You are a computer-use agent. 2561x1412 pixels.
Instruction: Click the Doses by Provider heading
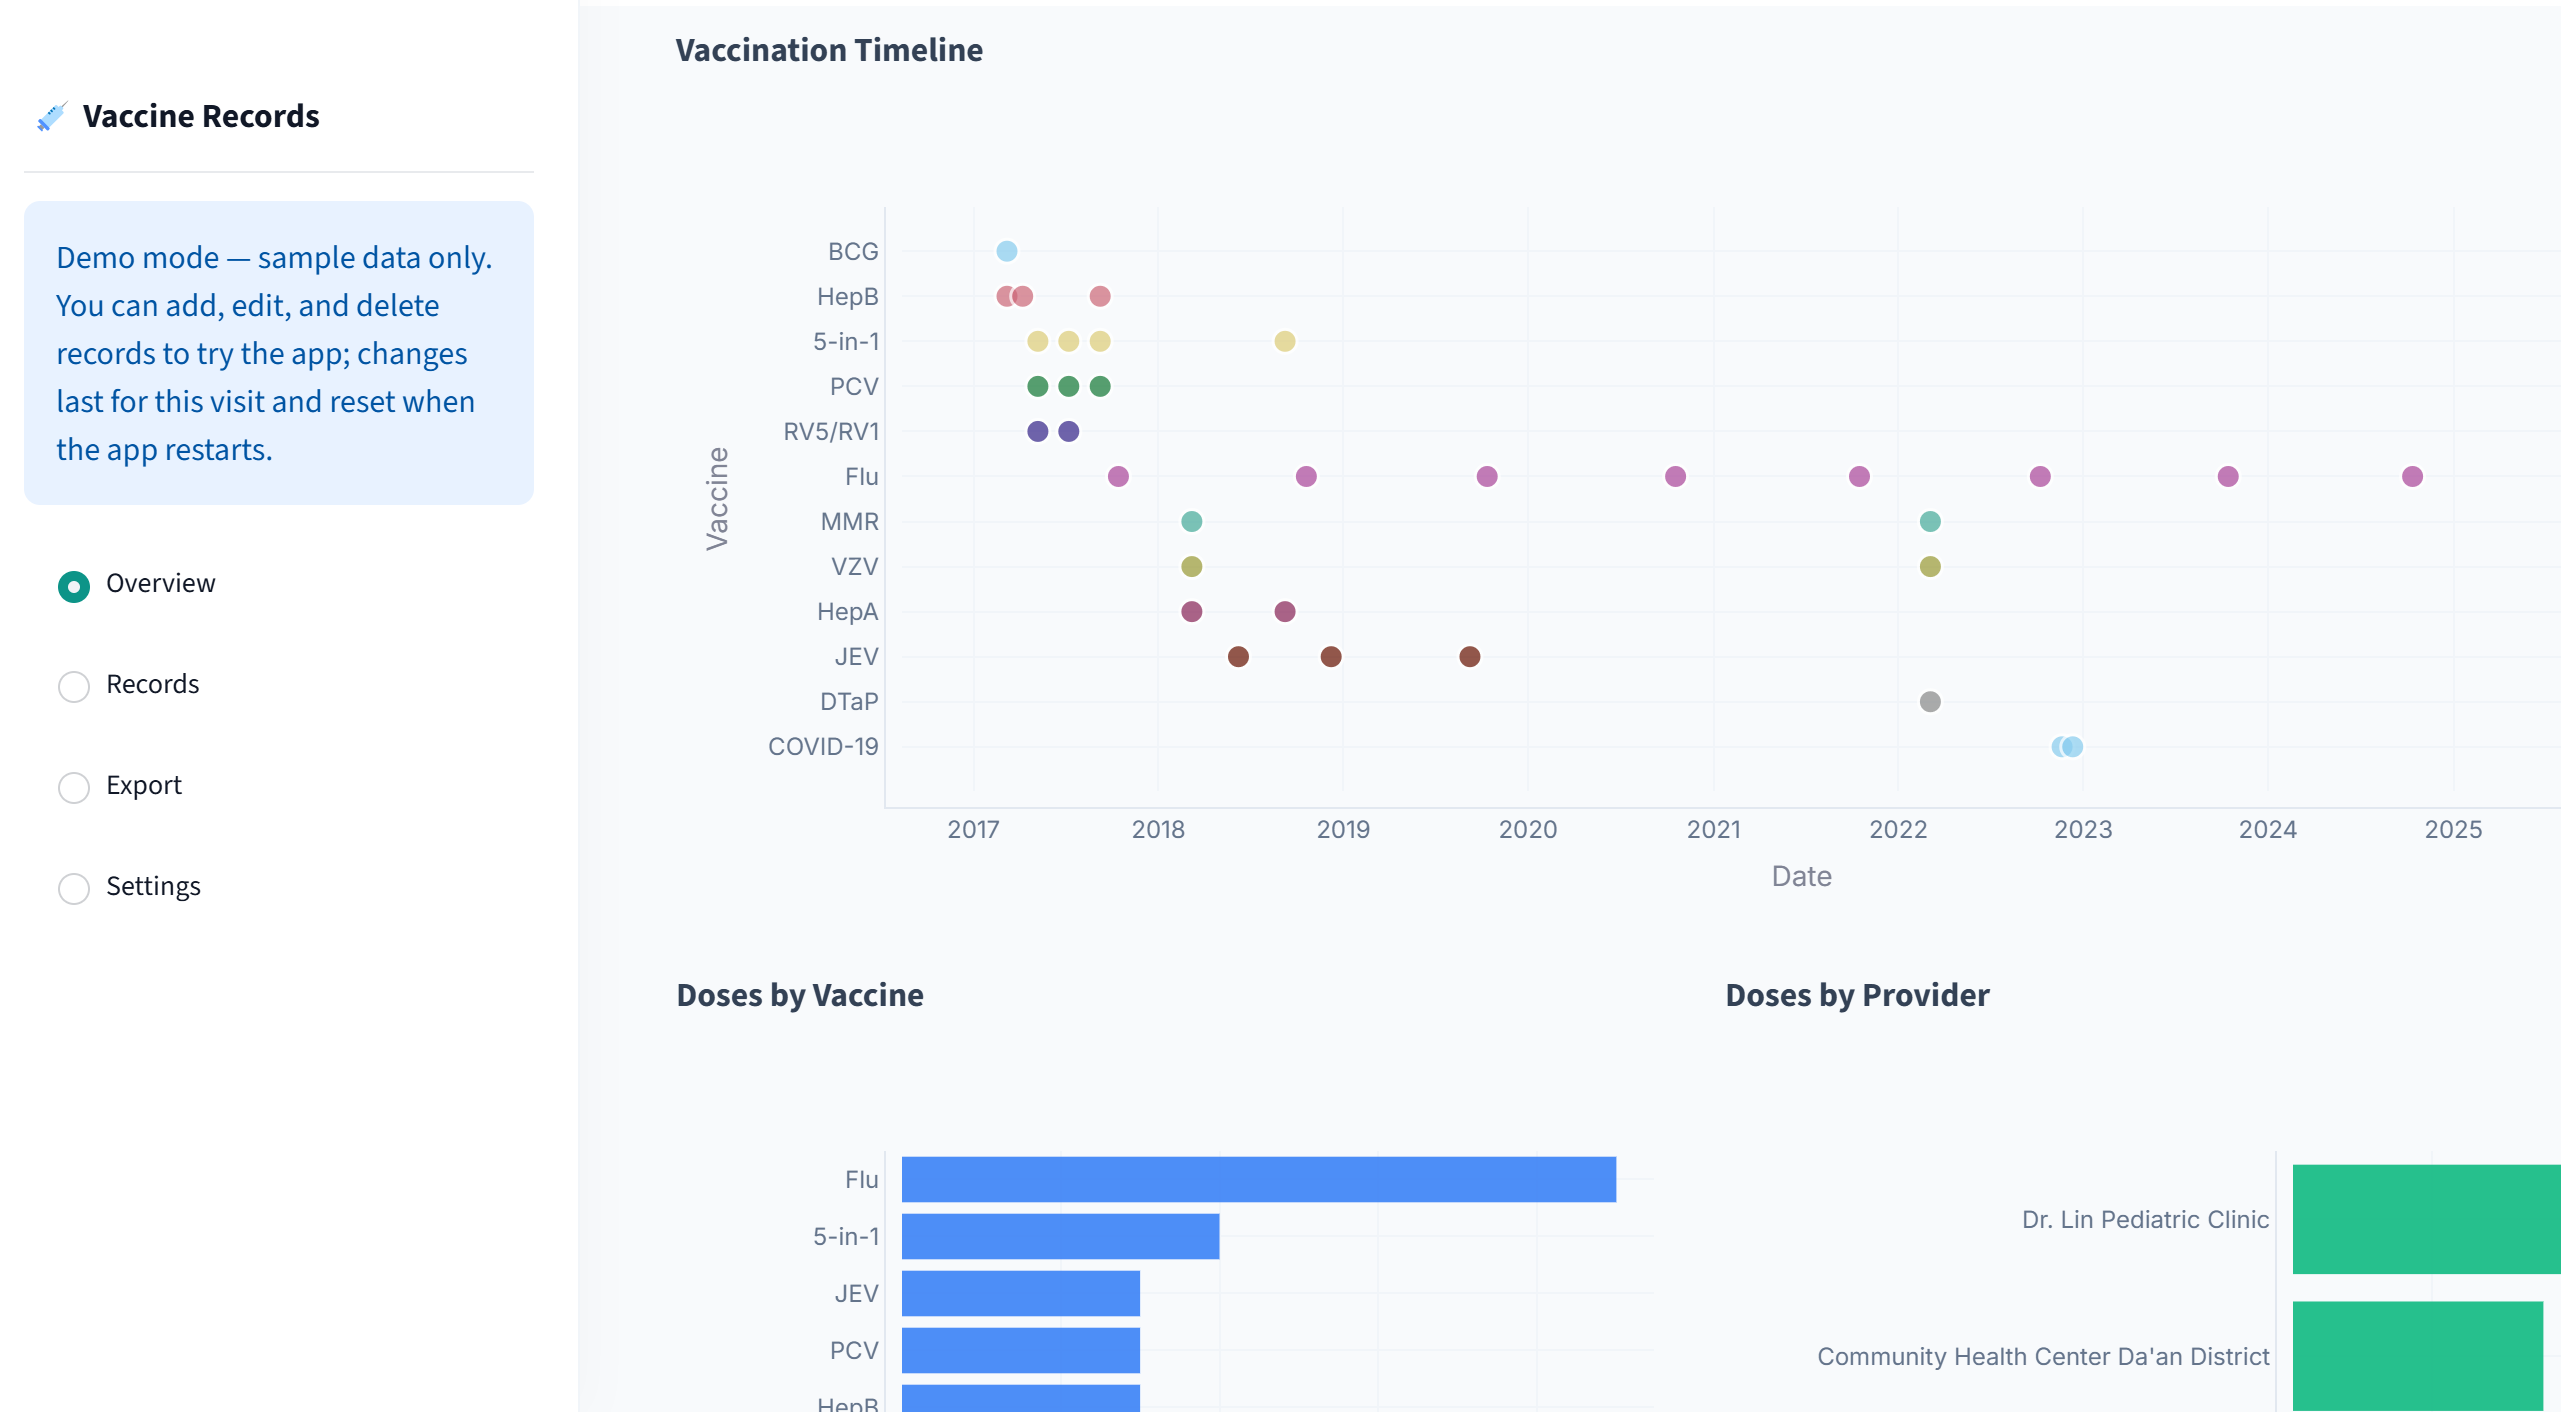click(x=1857, y=995)
